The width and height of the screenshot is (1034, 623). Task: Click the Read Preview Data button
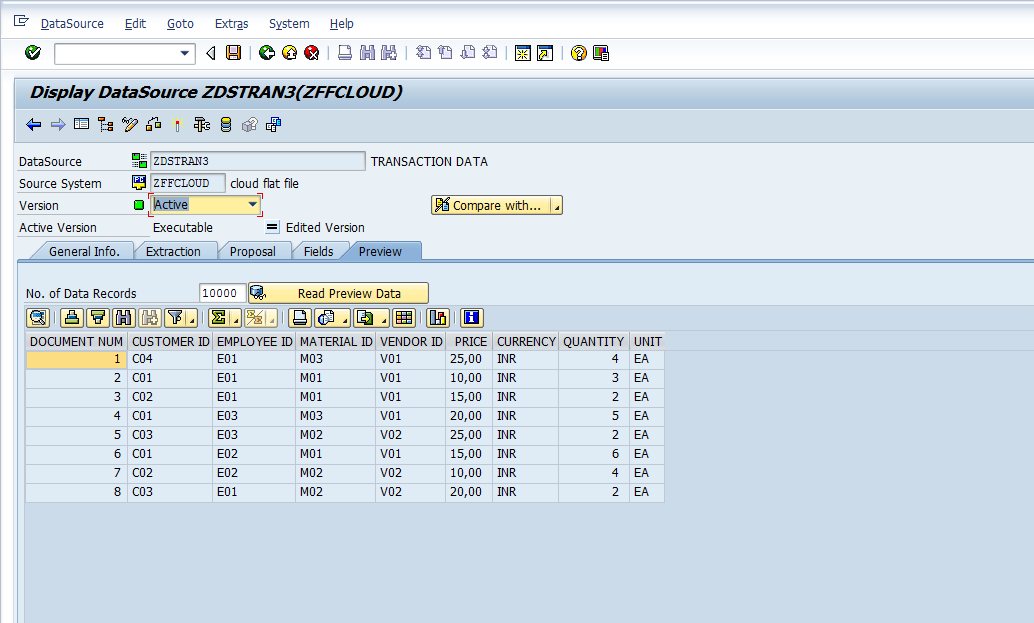pyautogui.click(x=338, y=292)
